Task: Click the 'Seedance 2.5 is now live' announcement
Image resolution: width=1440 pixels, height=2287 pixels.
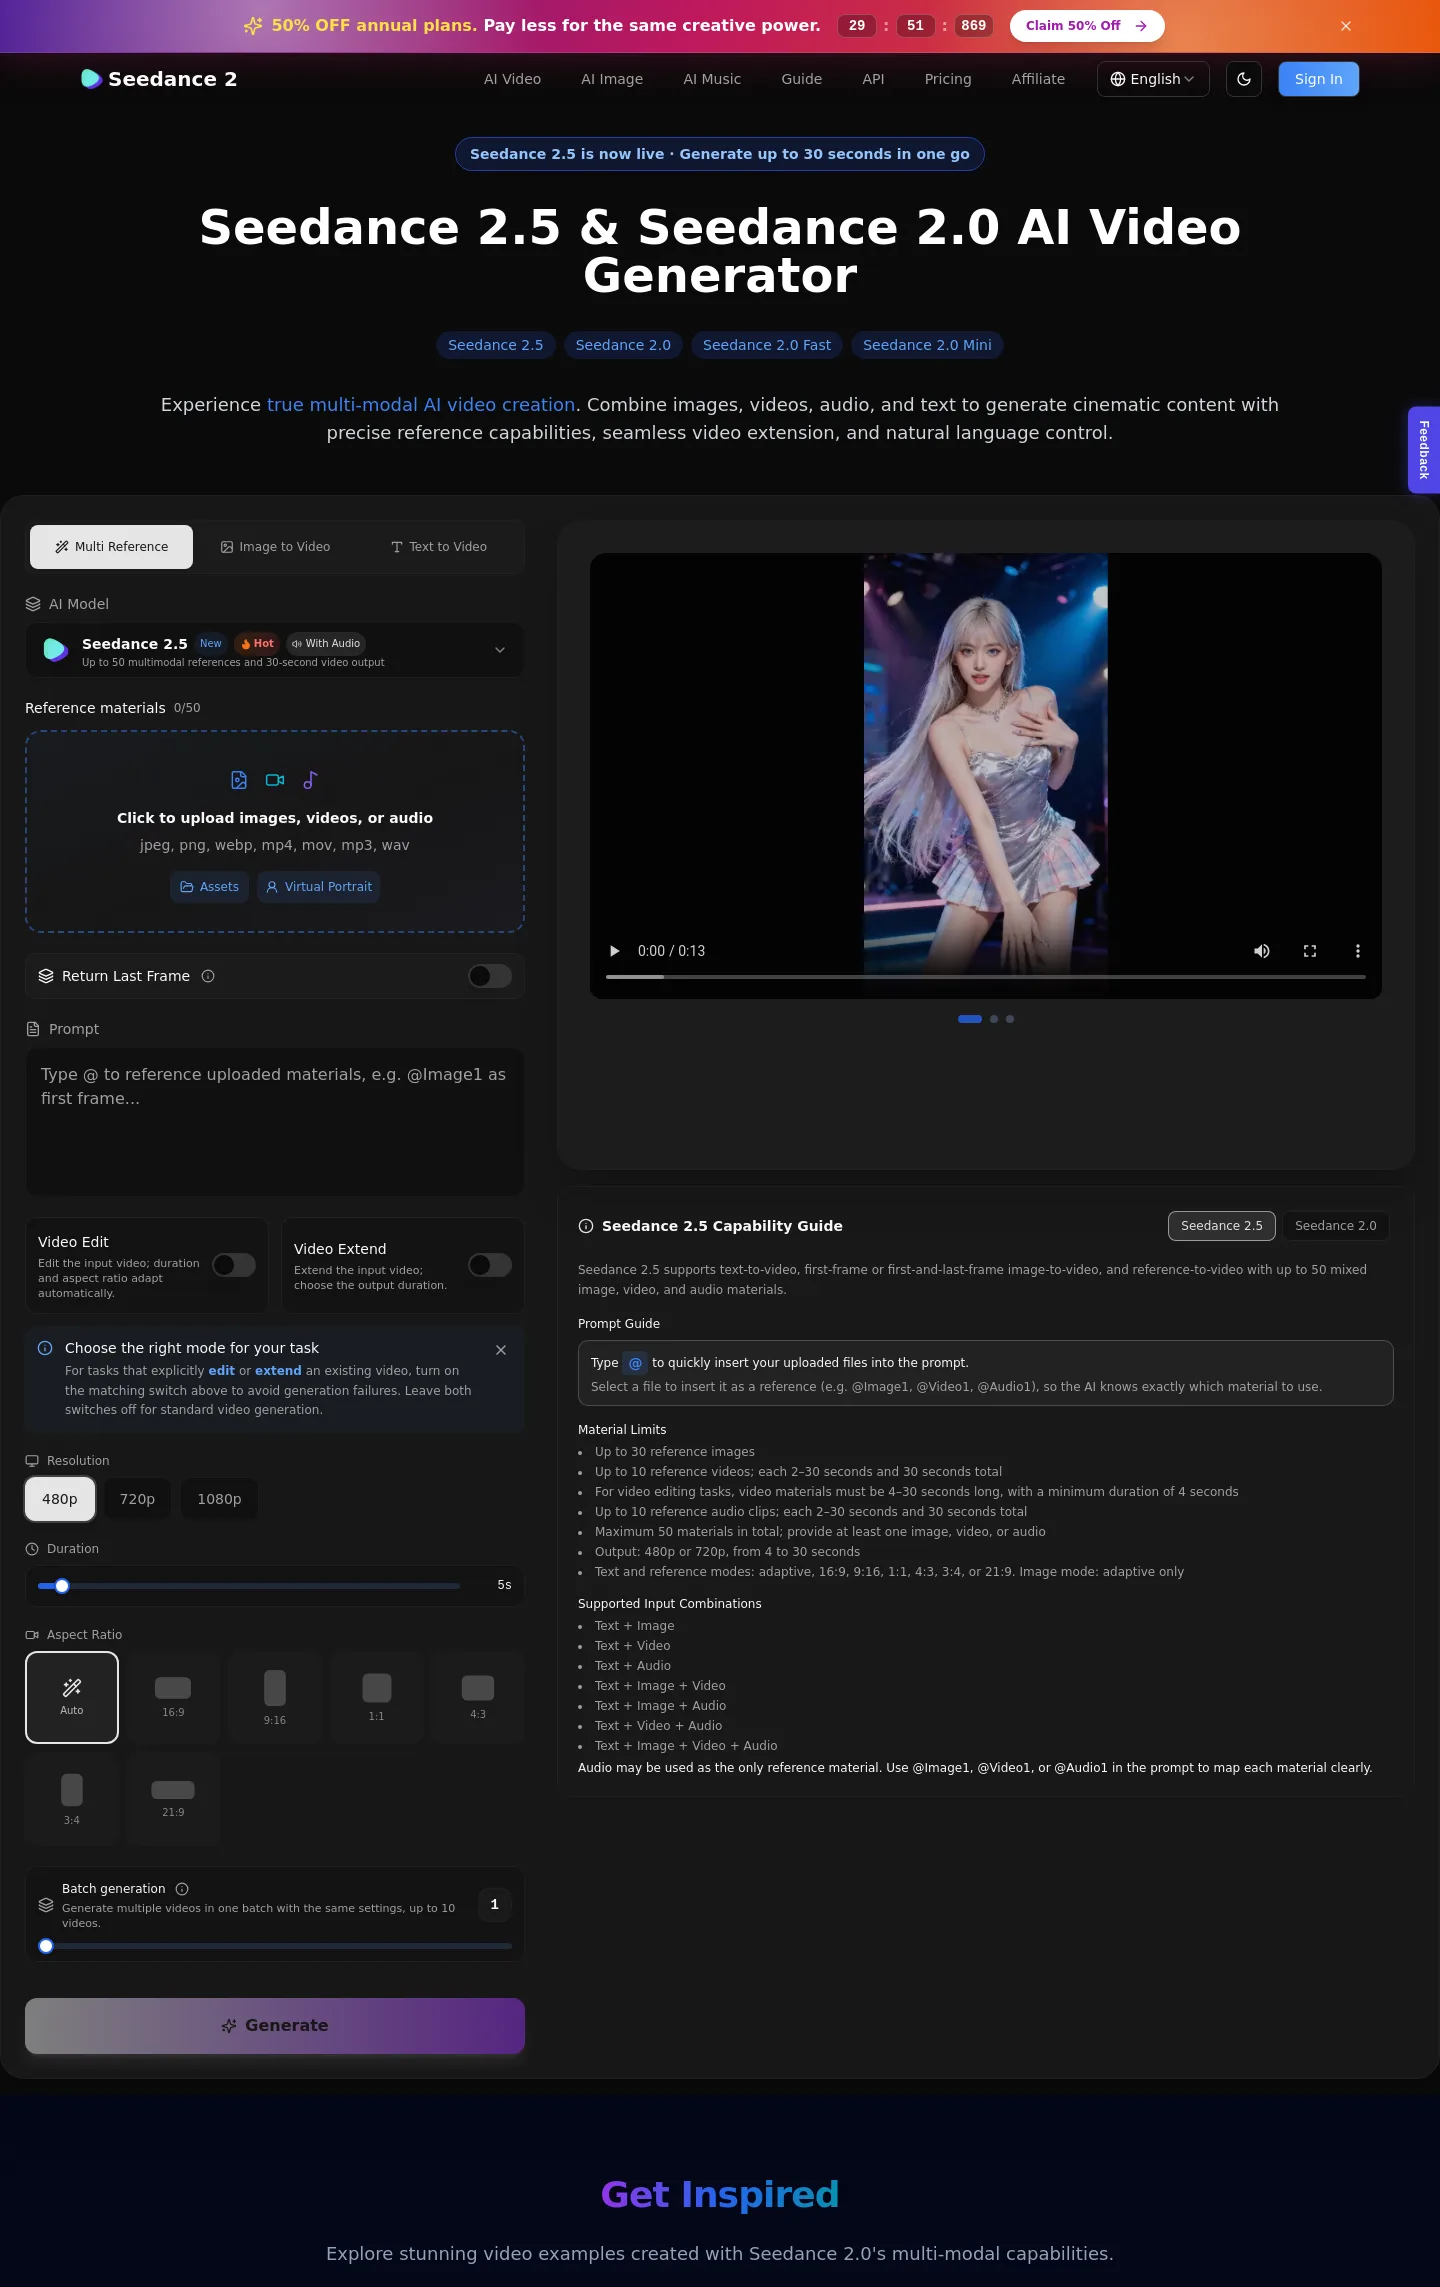Action: pyautogui.click(x=720, y=154)
